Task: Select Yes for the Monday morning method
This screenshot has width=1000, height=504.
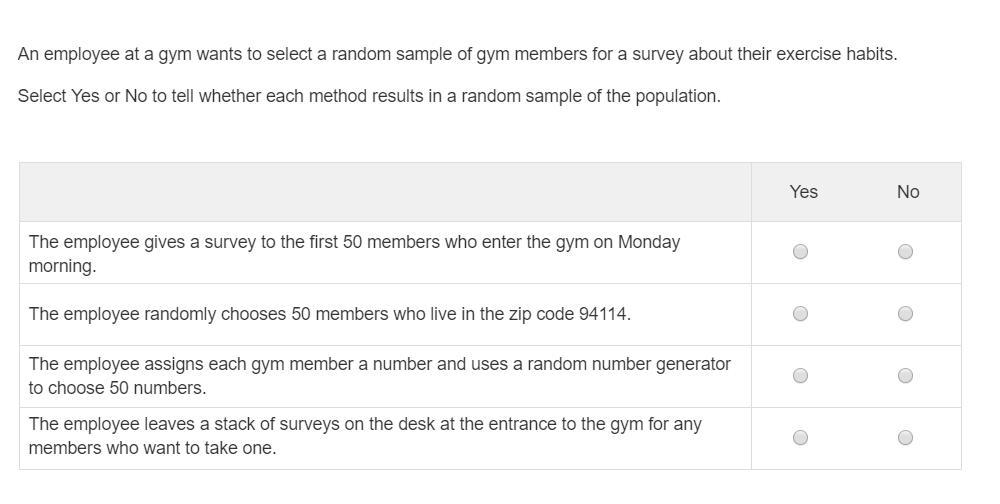Action: pos(800,252)
